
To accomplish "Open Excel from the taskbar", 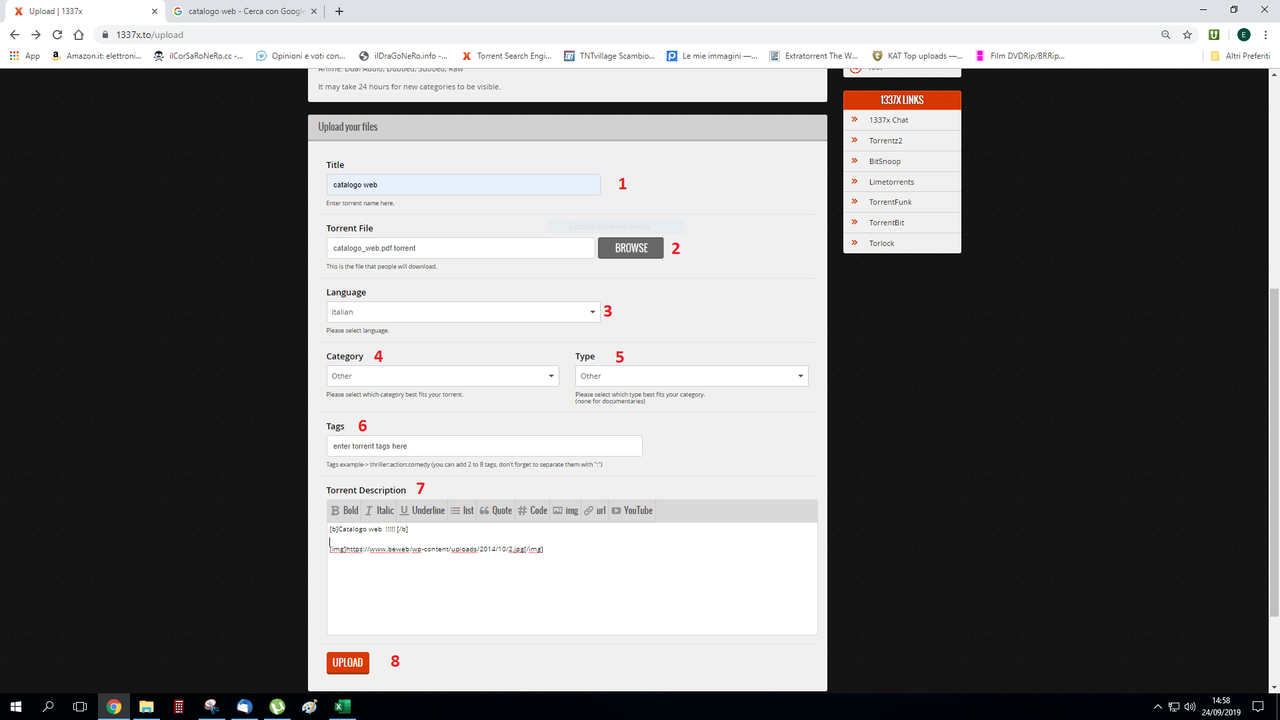I will tap(342, 706).
